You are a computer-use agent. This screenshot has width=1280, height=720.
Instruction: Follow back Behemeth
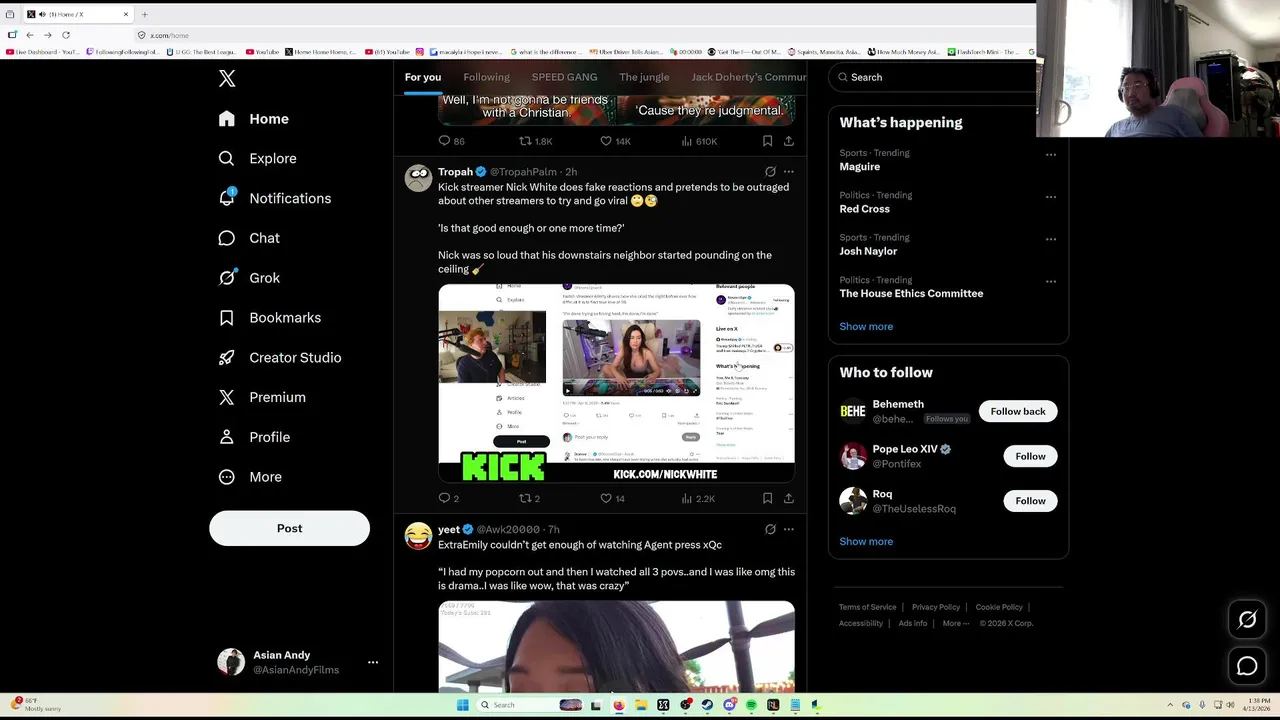coord(1017,411)
